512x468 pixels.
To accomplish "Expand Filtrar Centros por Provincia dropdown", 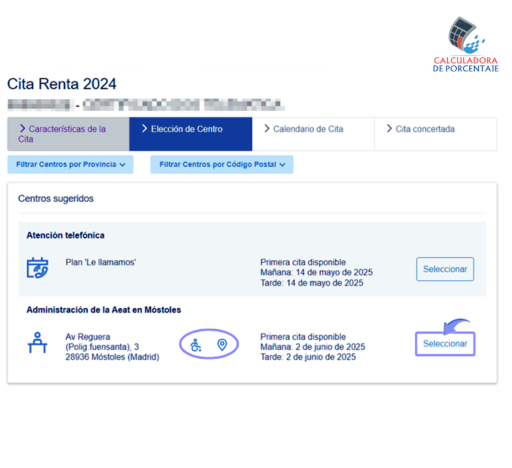I will 70,164.
